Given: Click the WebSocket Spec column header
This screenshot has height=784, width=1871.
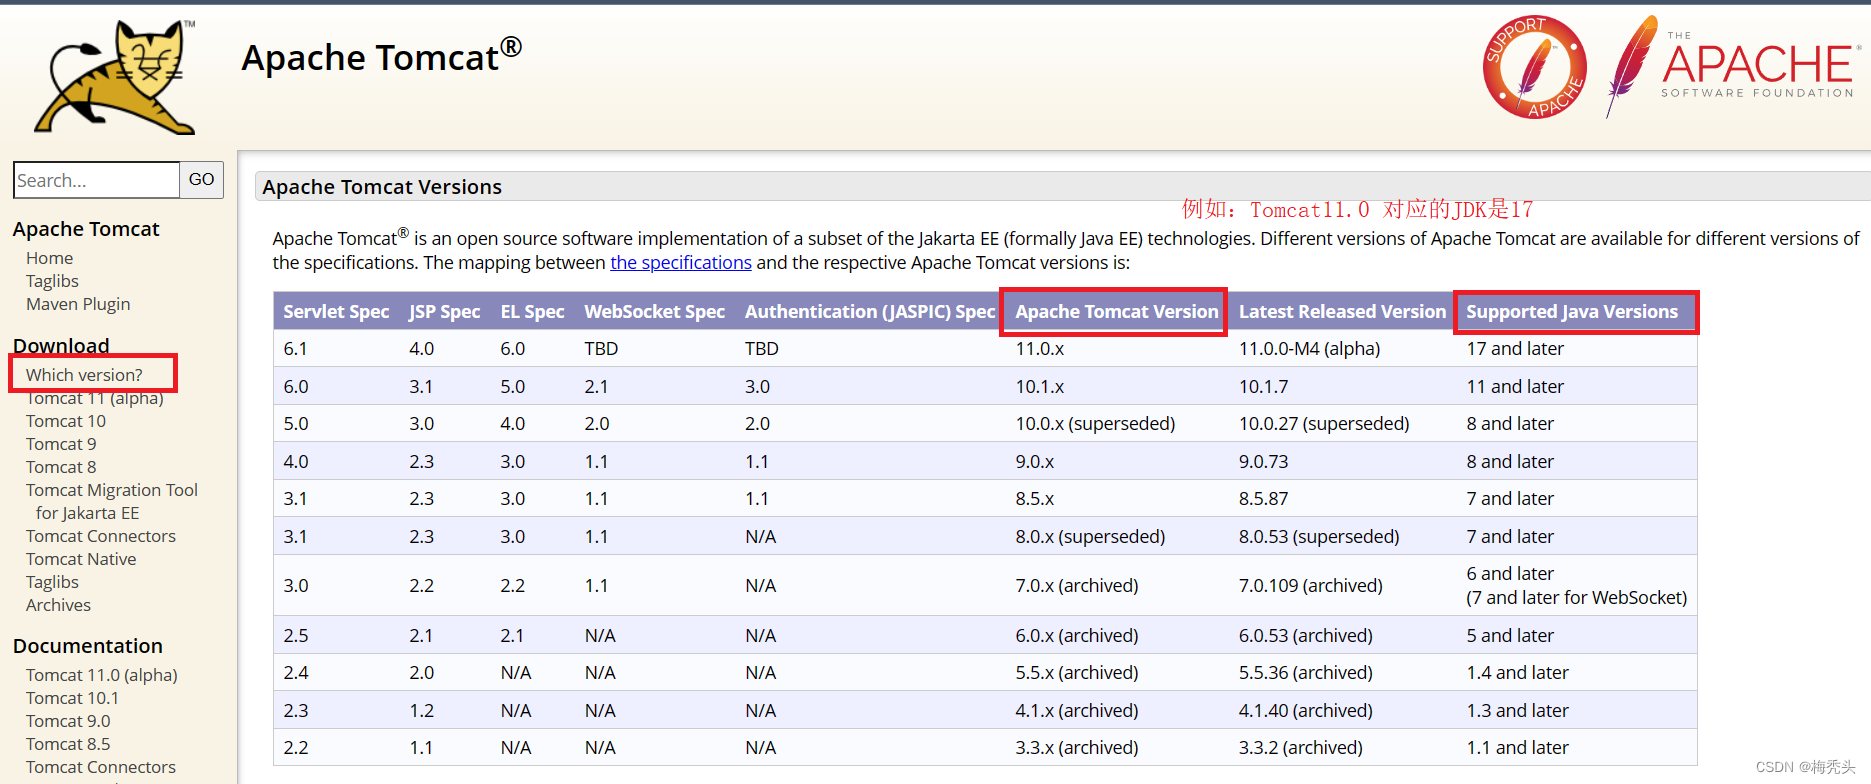Looking at the screenshot, I should 655,312.
